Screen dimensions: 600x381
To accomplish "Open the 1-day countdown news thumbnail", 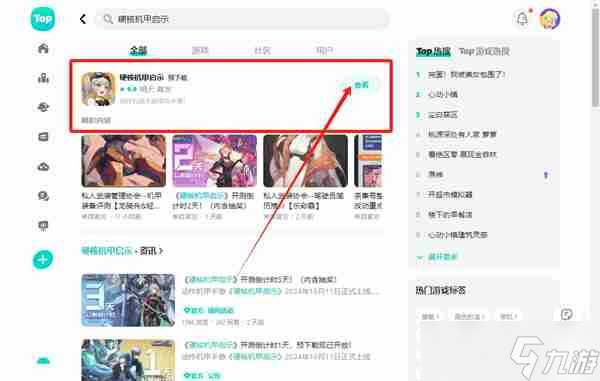I will (128, 360).
